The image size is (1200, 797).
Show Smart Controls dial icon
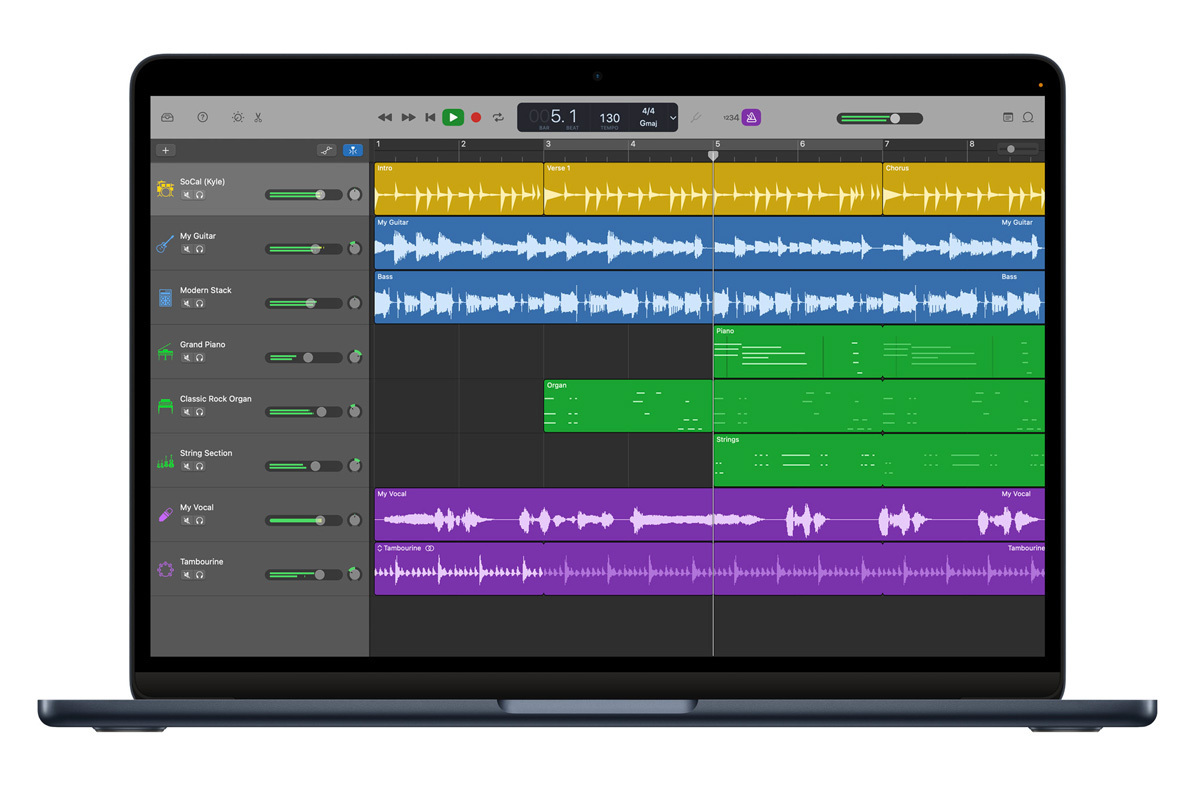coord(238,117)
